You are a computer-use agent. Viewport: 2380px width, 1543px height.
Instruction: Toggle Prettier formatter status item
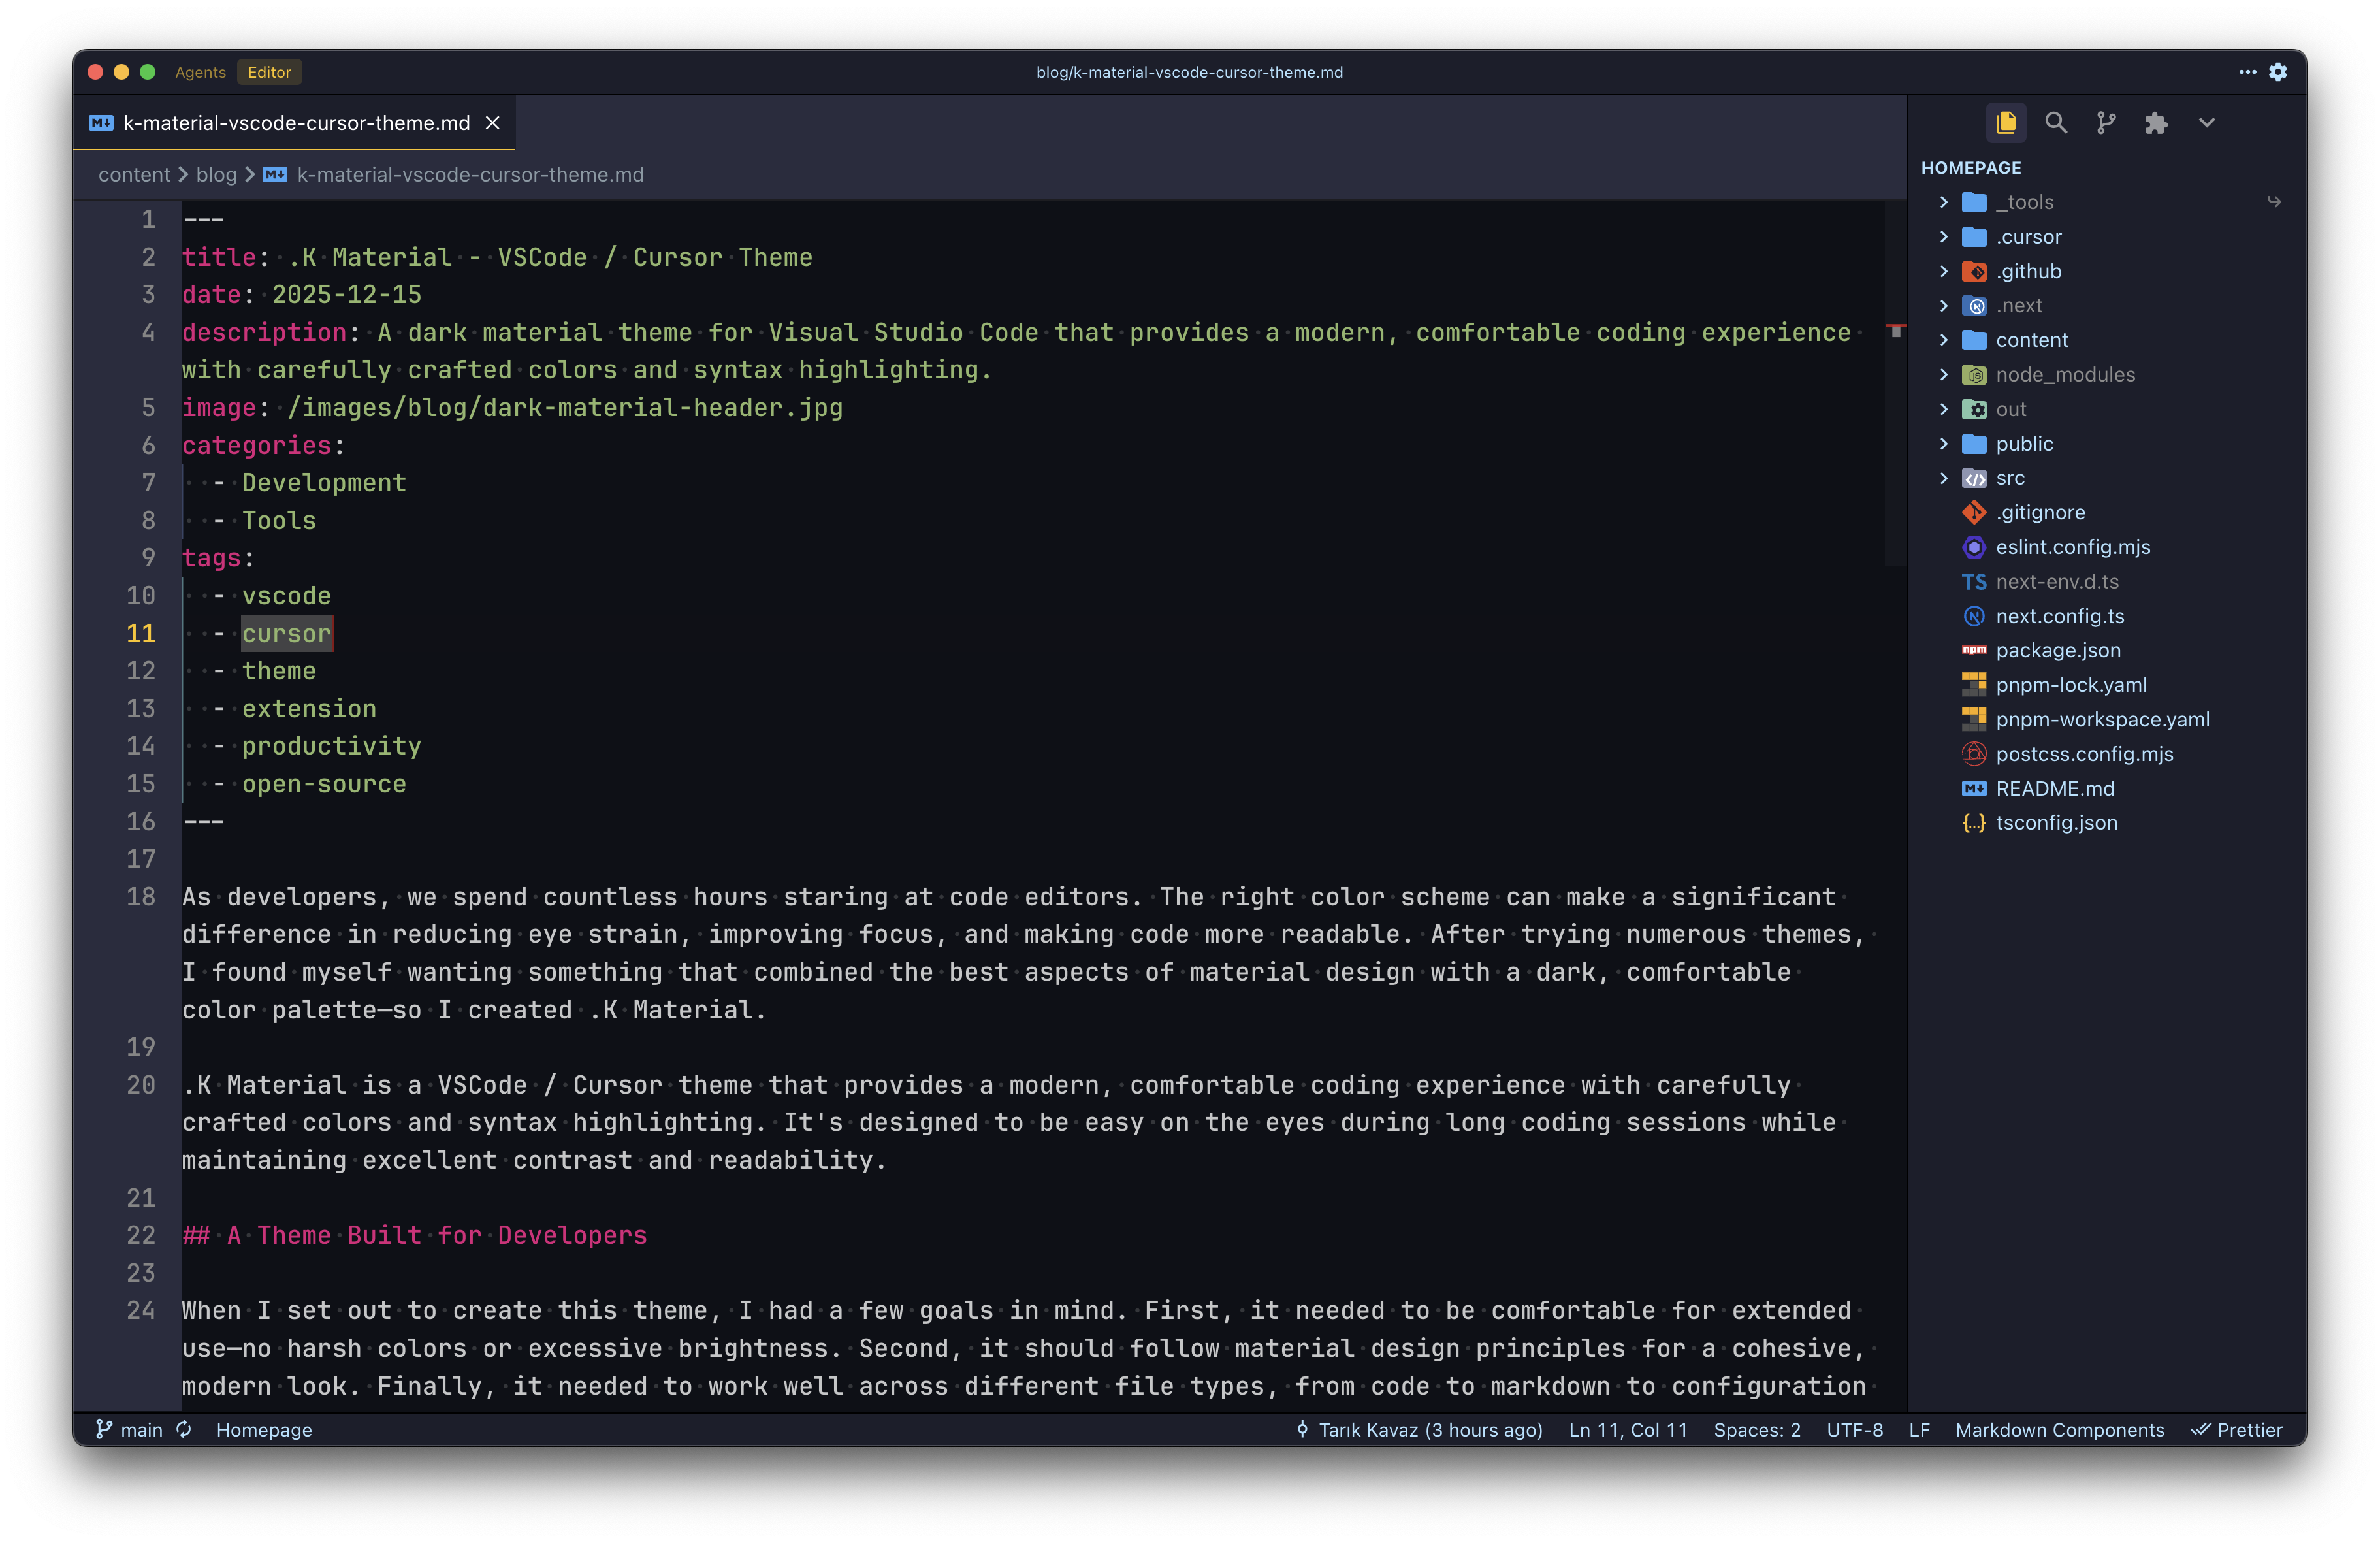click(x=2237, y=1429)
